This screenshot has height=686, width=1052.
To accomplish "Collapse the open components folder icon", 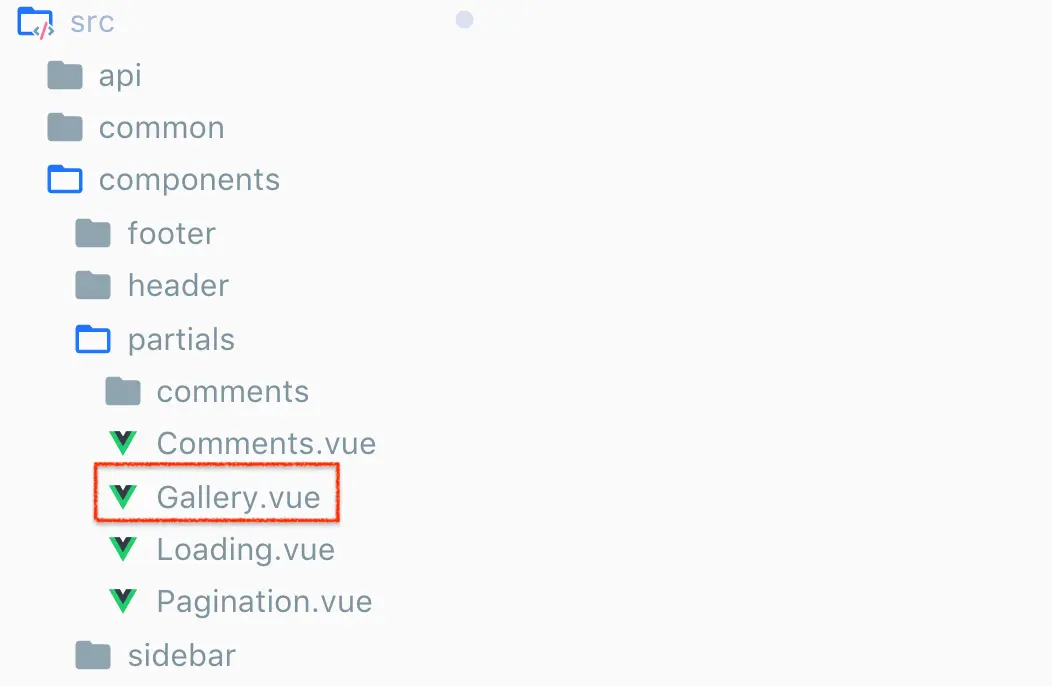I will (65, 179).
